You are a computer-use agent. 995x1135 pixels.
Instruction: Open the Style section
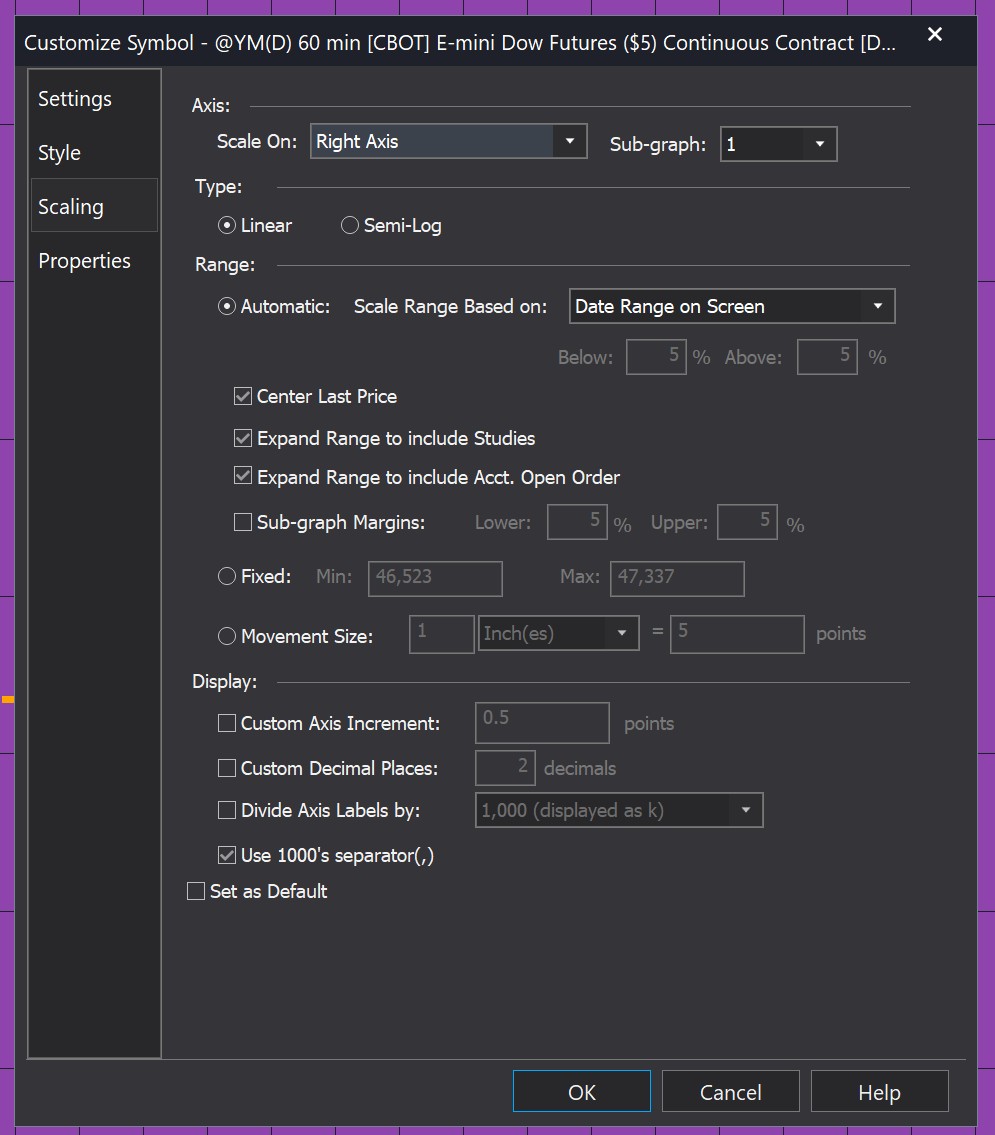(58, 152)
